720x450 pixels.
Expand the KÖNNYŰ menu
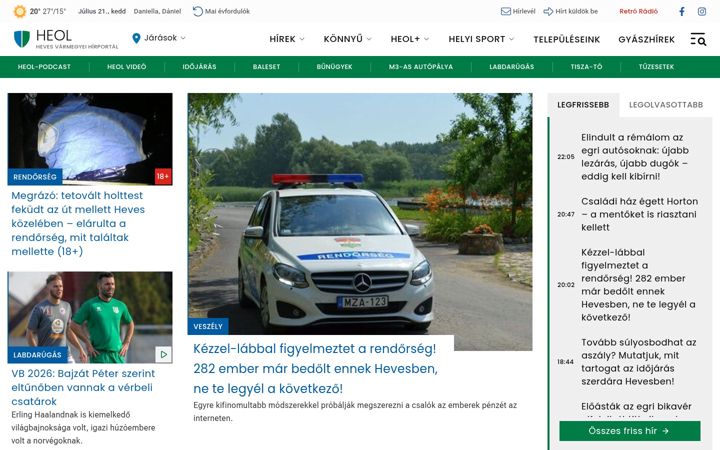[x=347, y=39]
